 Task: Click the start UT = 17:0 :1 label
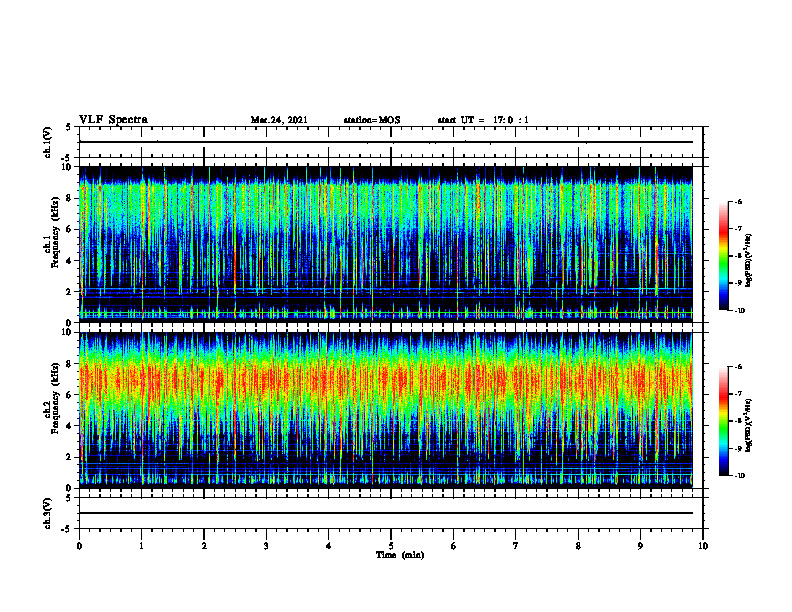[483, 120]
